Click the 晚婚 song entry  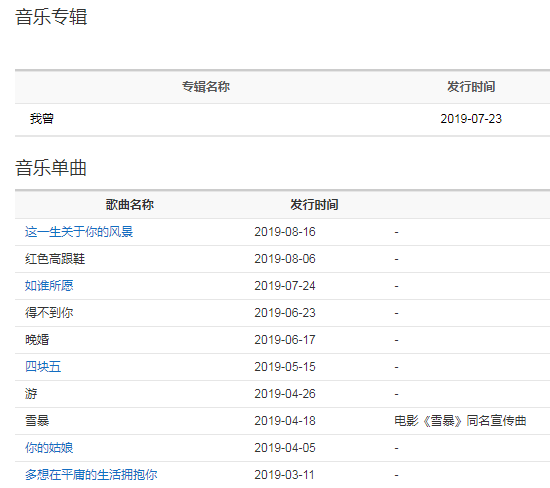pos(37,340)
